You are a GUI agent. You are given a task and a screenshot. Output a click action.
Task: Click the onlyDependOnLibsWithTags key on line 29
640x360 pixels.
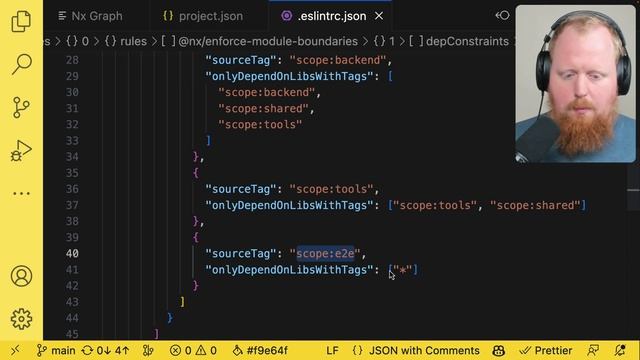[289, 76]
